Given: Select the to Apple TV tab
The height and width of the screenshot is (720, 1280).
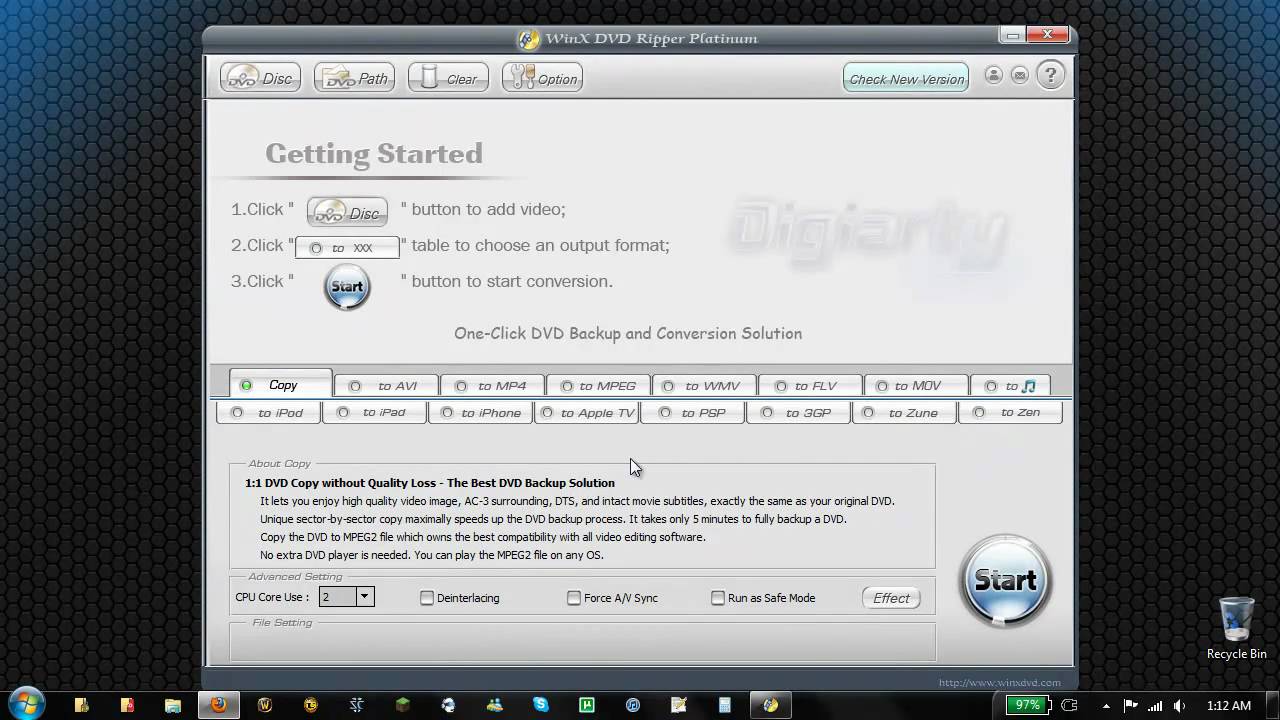Looking at the screenshot, I should [586, 412].
